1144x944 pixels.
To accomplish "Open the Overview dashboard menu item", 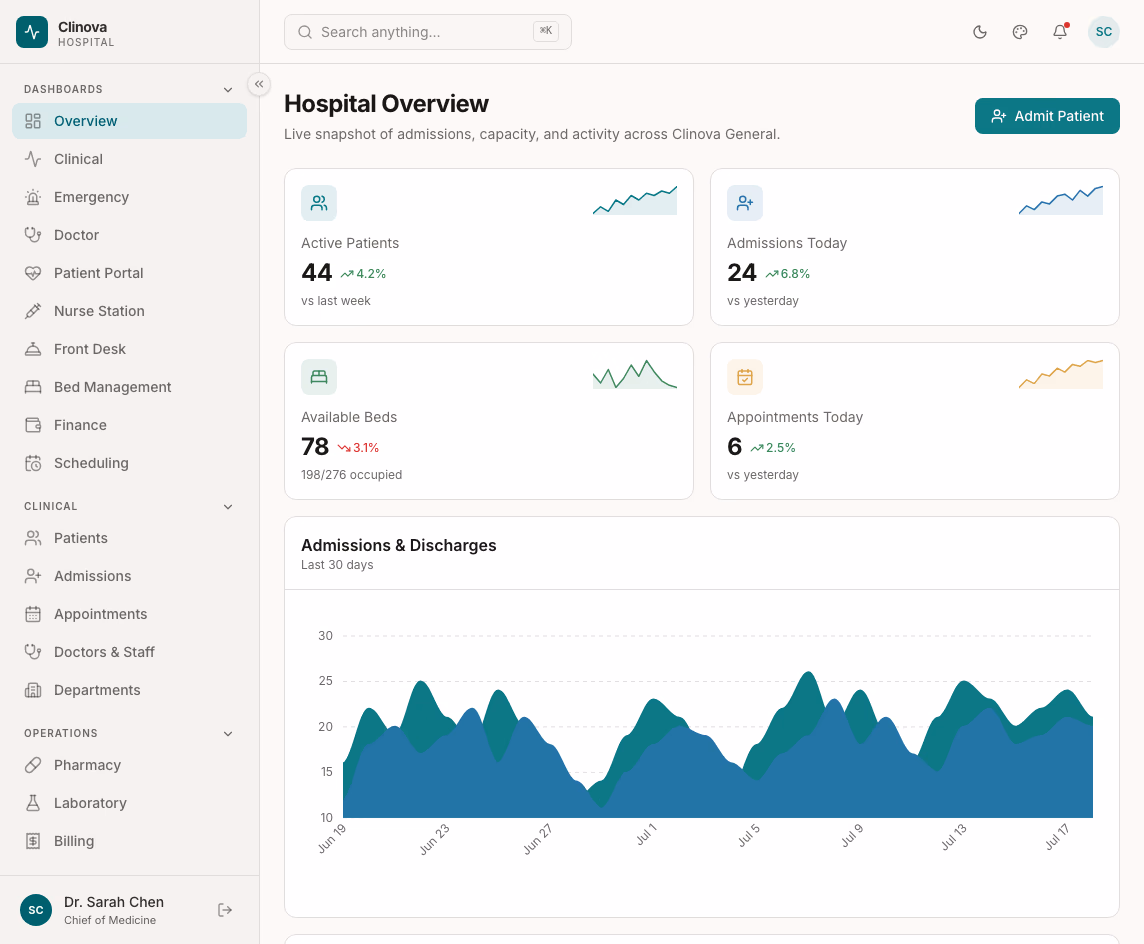I will [129, 121].
